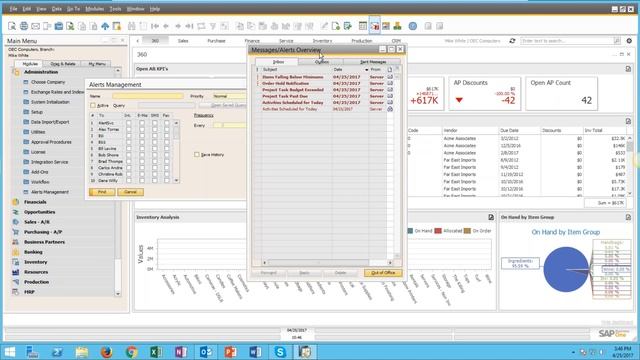Click the Allocated legend color swatch

[438, 231]
